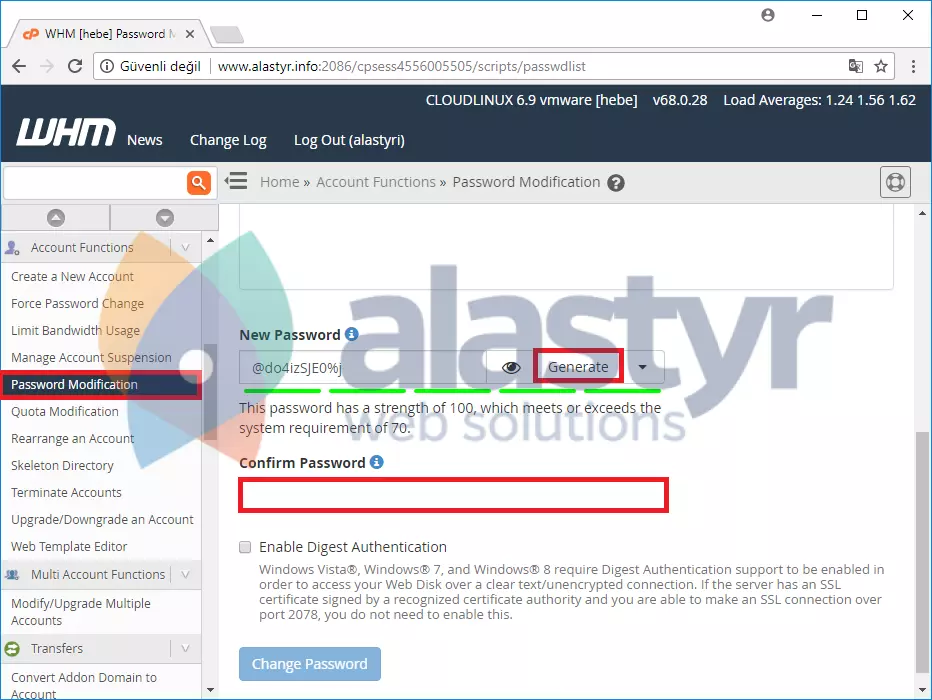The width and height of the screenshot is (932, 700).
Task: Focus the sidebar search box
Action: click(95, 182)
